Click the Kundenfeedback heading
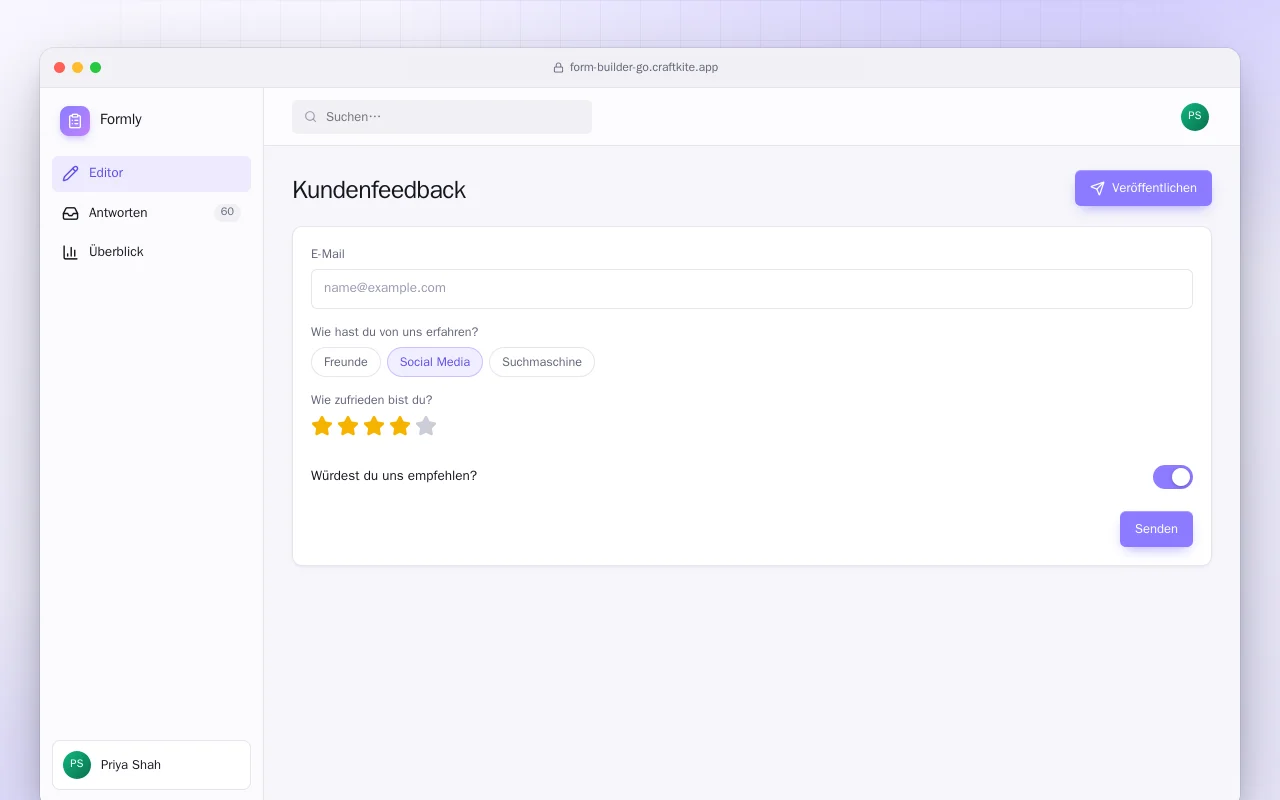The height and width of the screenshot is (800, 1280). click(x=379, y=190)
